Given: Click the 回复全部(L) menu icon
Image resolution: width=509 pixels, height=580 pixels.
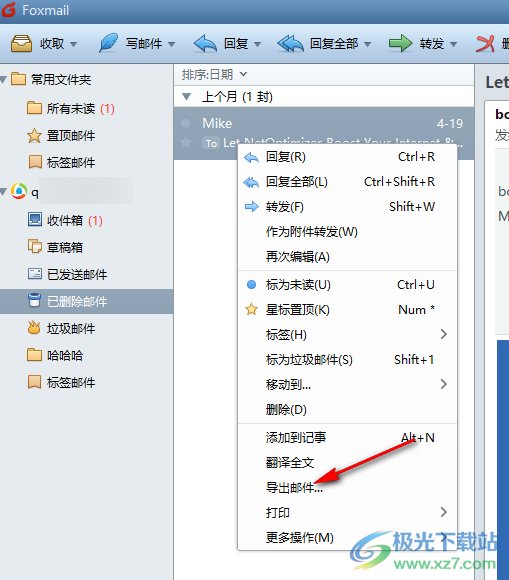Looking at the screenshot, I should (251, 182).
